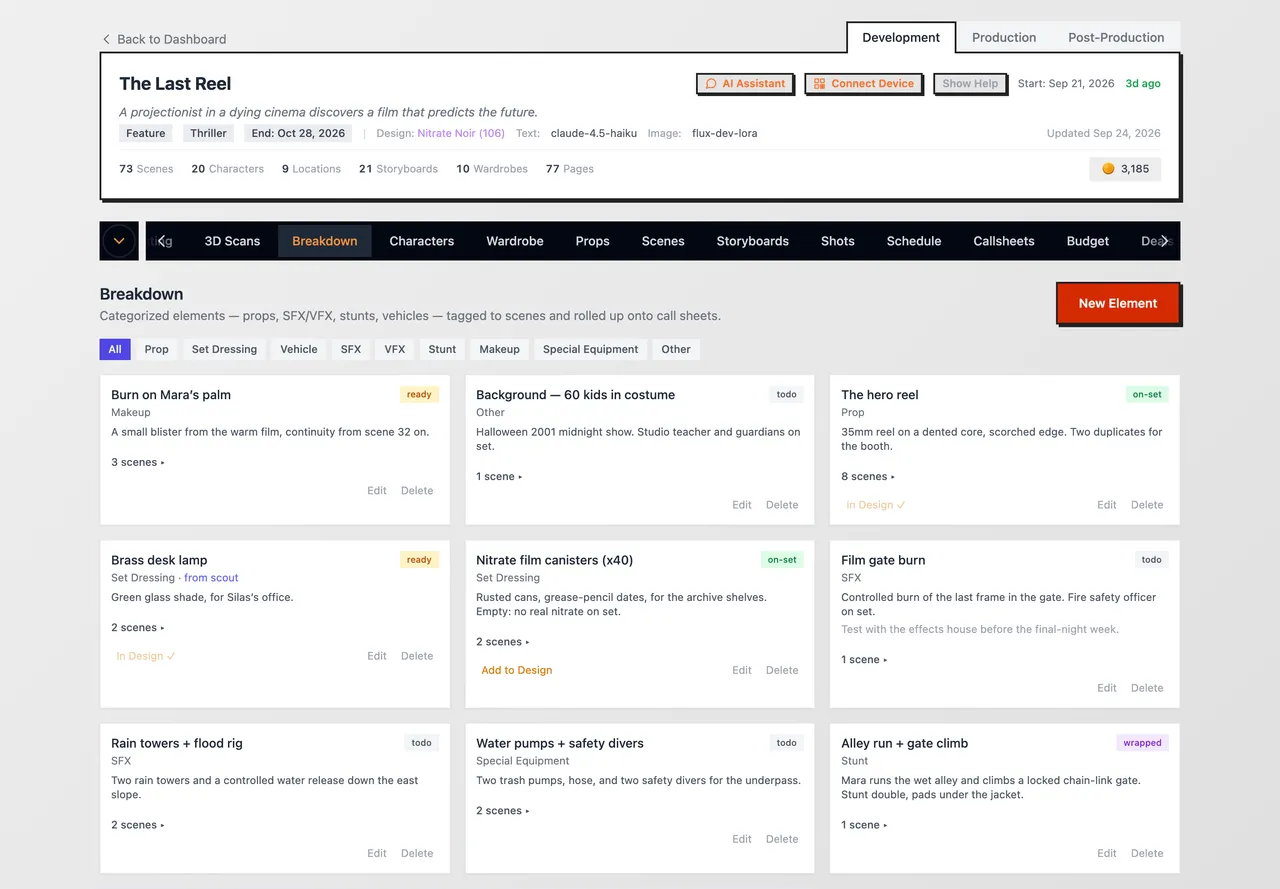Image resolution: width=1280 pixels, height=889 pixels.
Task: Delete the Film gate burn element
Action: (x=1147, y=688)
